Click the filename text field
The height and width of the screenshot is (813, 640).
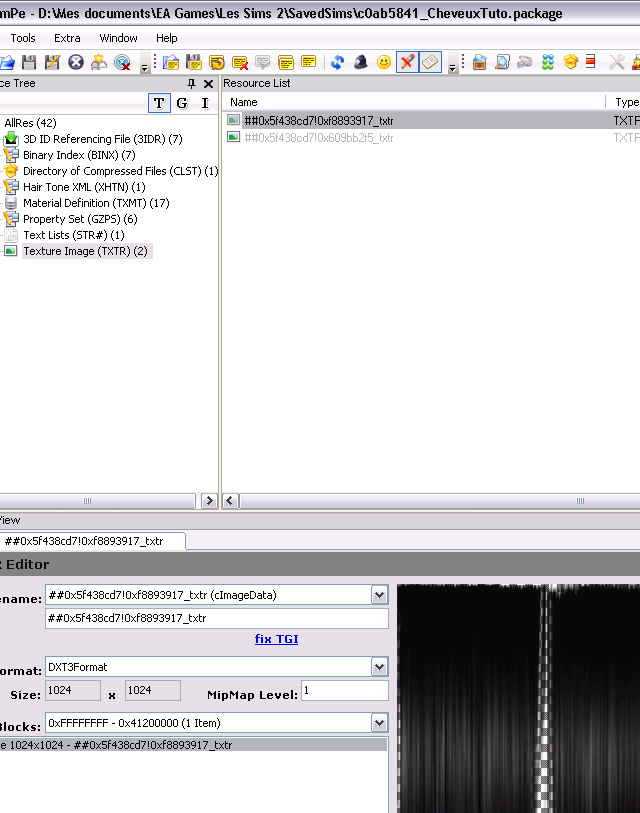click(217, 618)
